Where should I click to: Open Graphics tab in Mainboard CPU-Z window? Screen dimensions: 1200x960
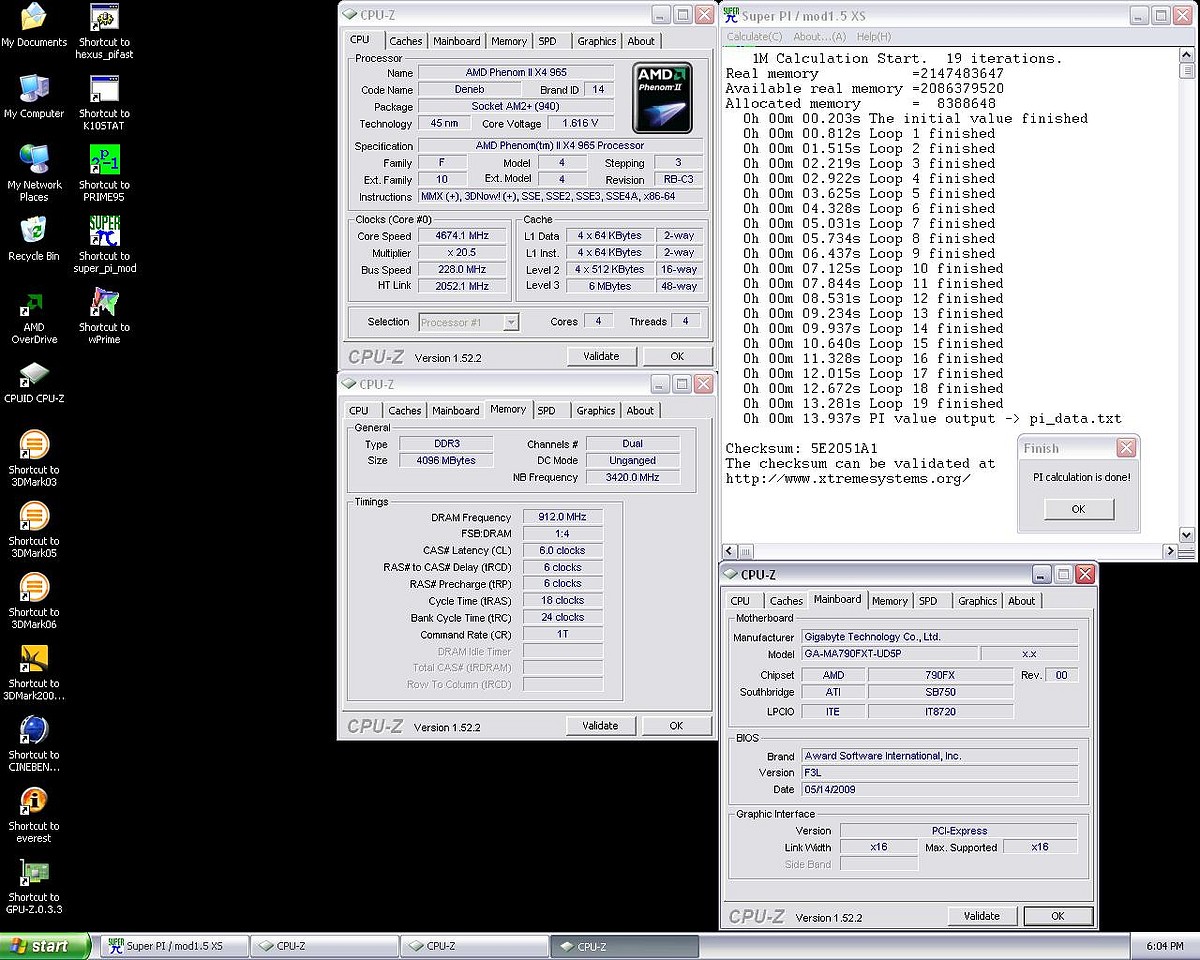click(x=977, y=601)
